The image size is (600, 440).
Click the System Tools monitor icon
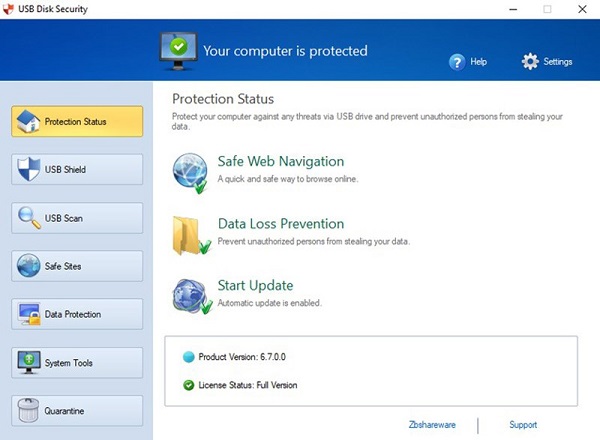(x=29, y=362)
